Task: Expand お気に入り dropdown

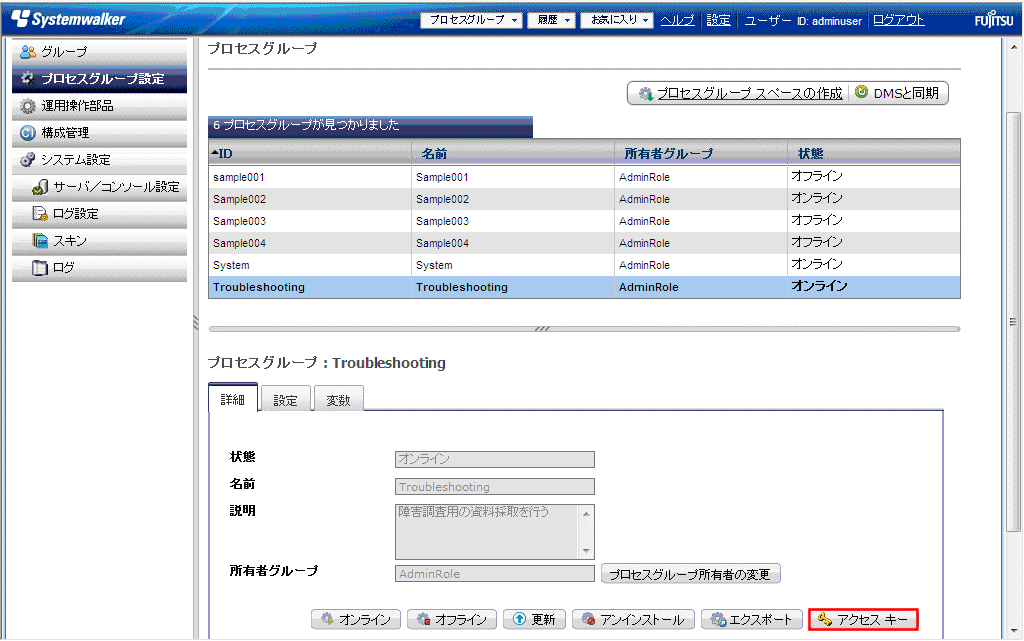Action: pos(616,20)
